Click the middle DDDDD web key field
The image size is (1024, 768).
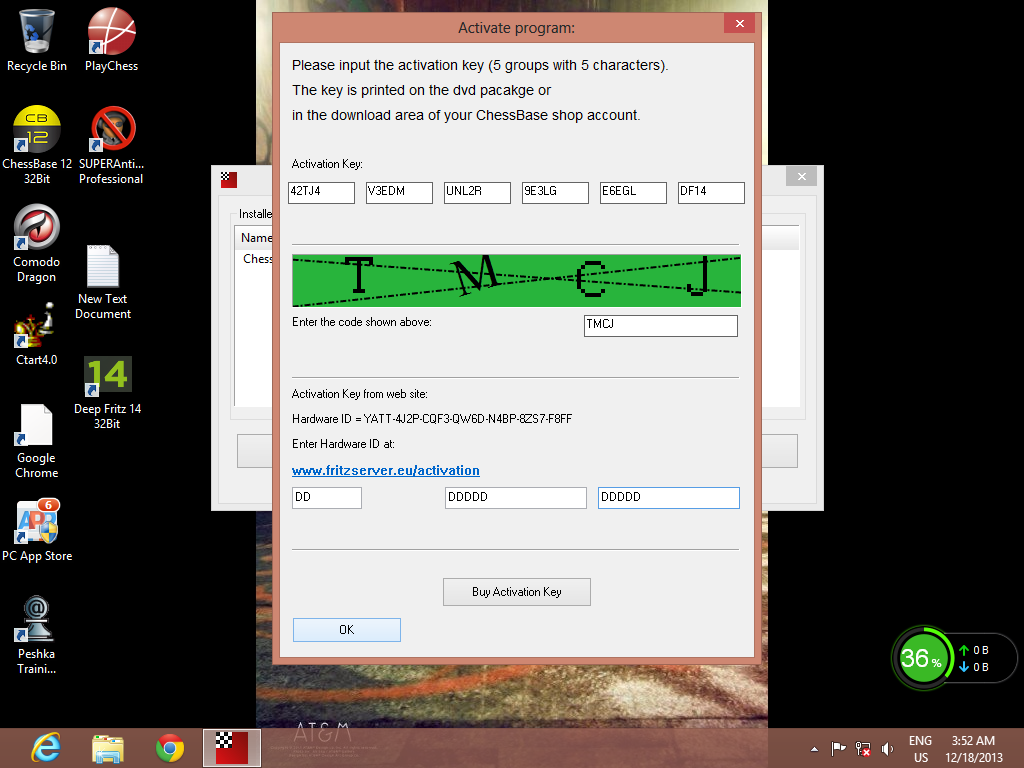pyautogui.click(x=515, y=498)
